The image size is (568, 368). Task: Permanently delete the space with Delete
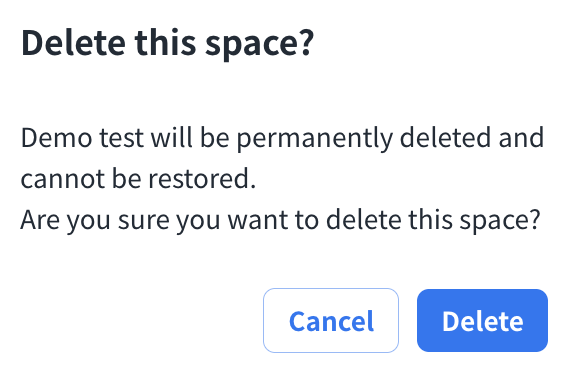[x=482, y=321]
